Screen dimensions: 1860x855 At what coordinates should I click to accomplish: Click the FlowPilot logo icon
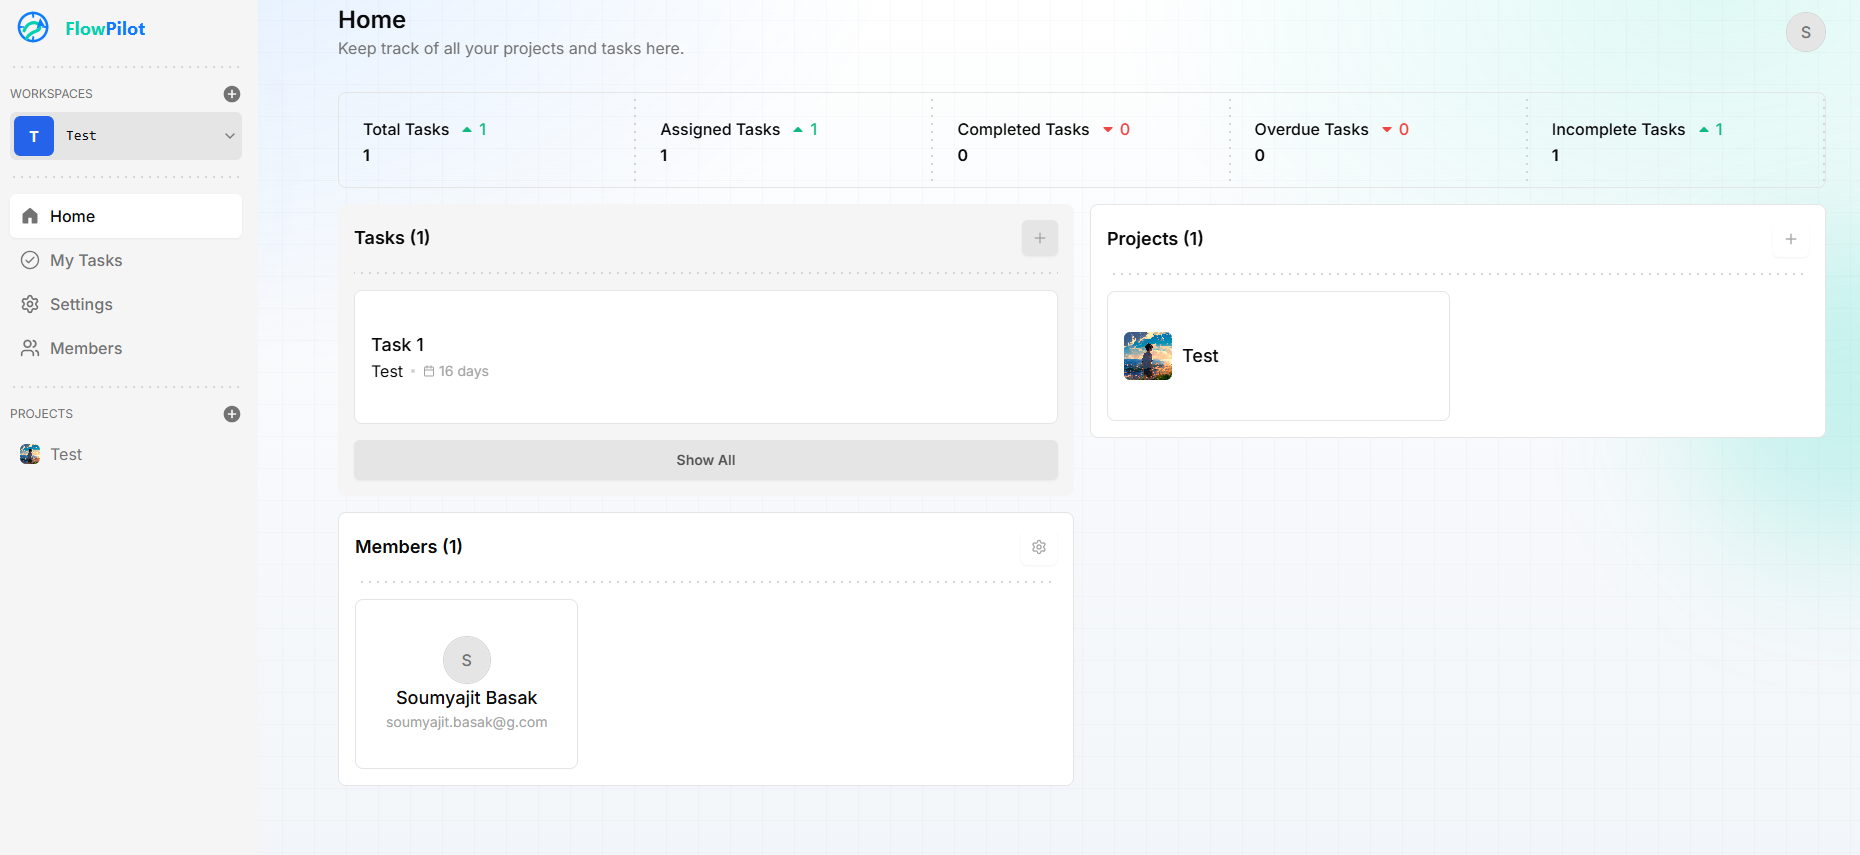33,28
